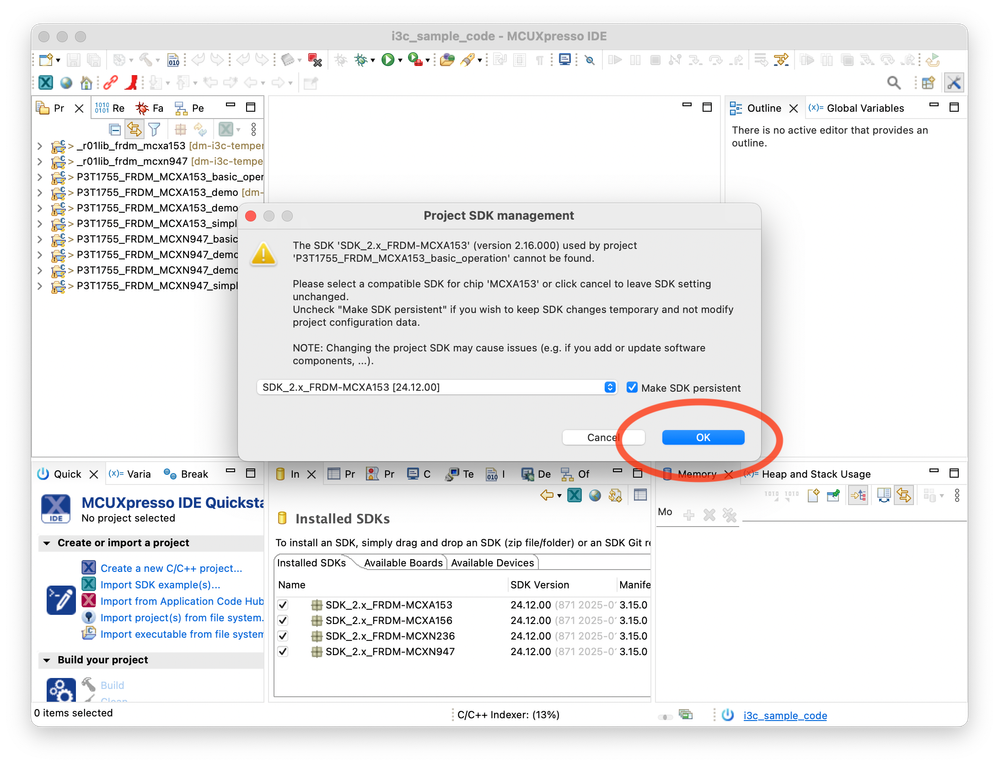Click Collapse All in Project Explorer
The width and height of the screenshot is (999, 765).
point(115,129)
